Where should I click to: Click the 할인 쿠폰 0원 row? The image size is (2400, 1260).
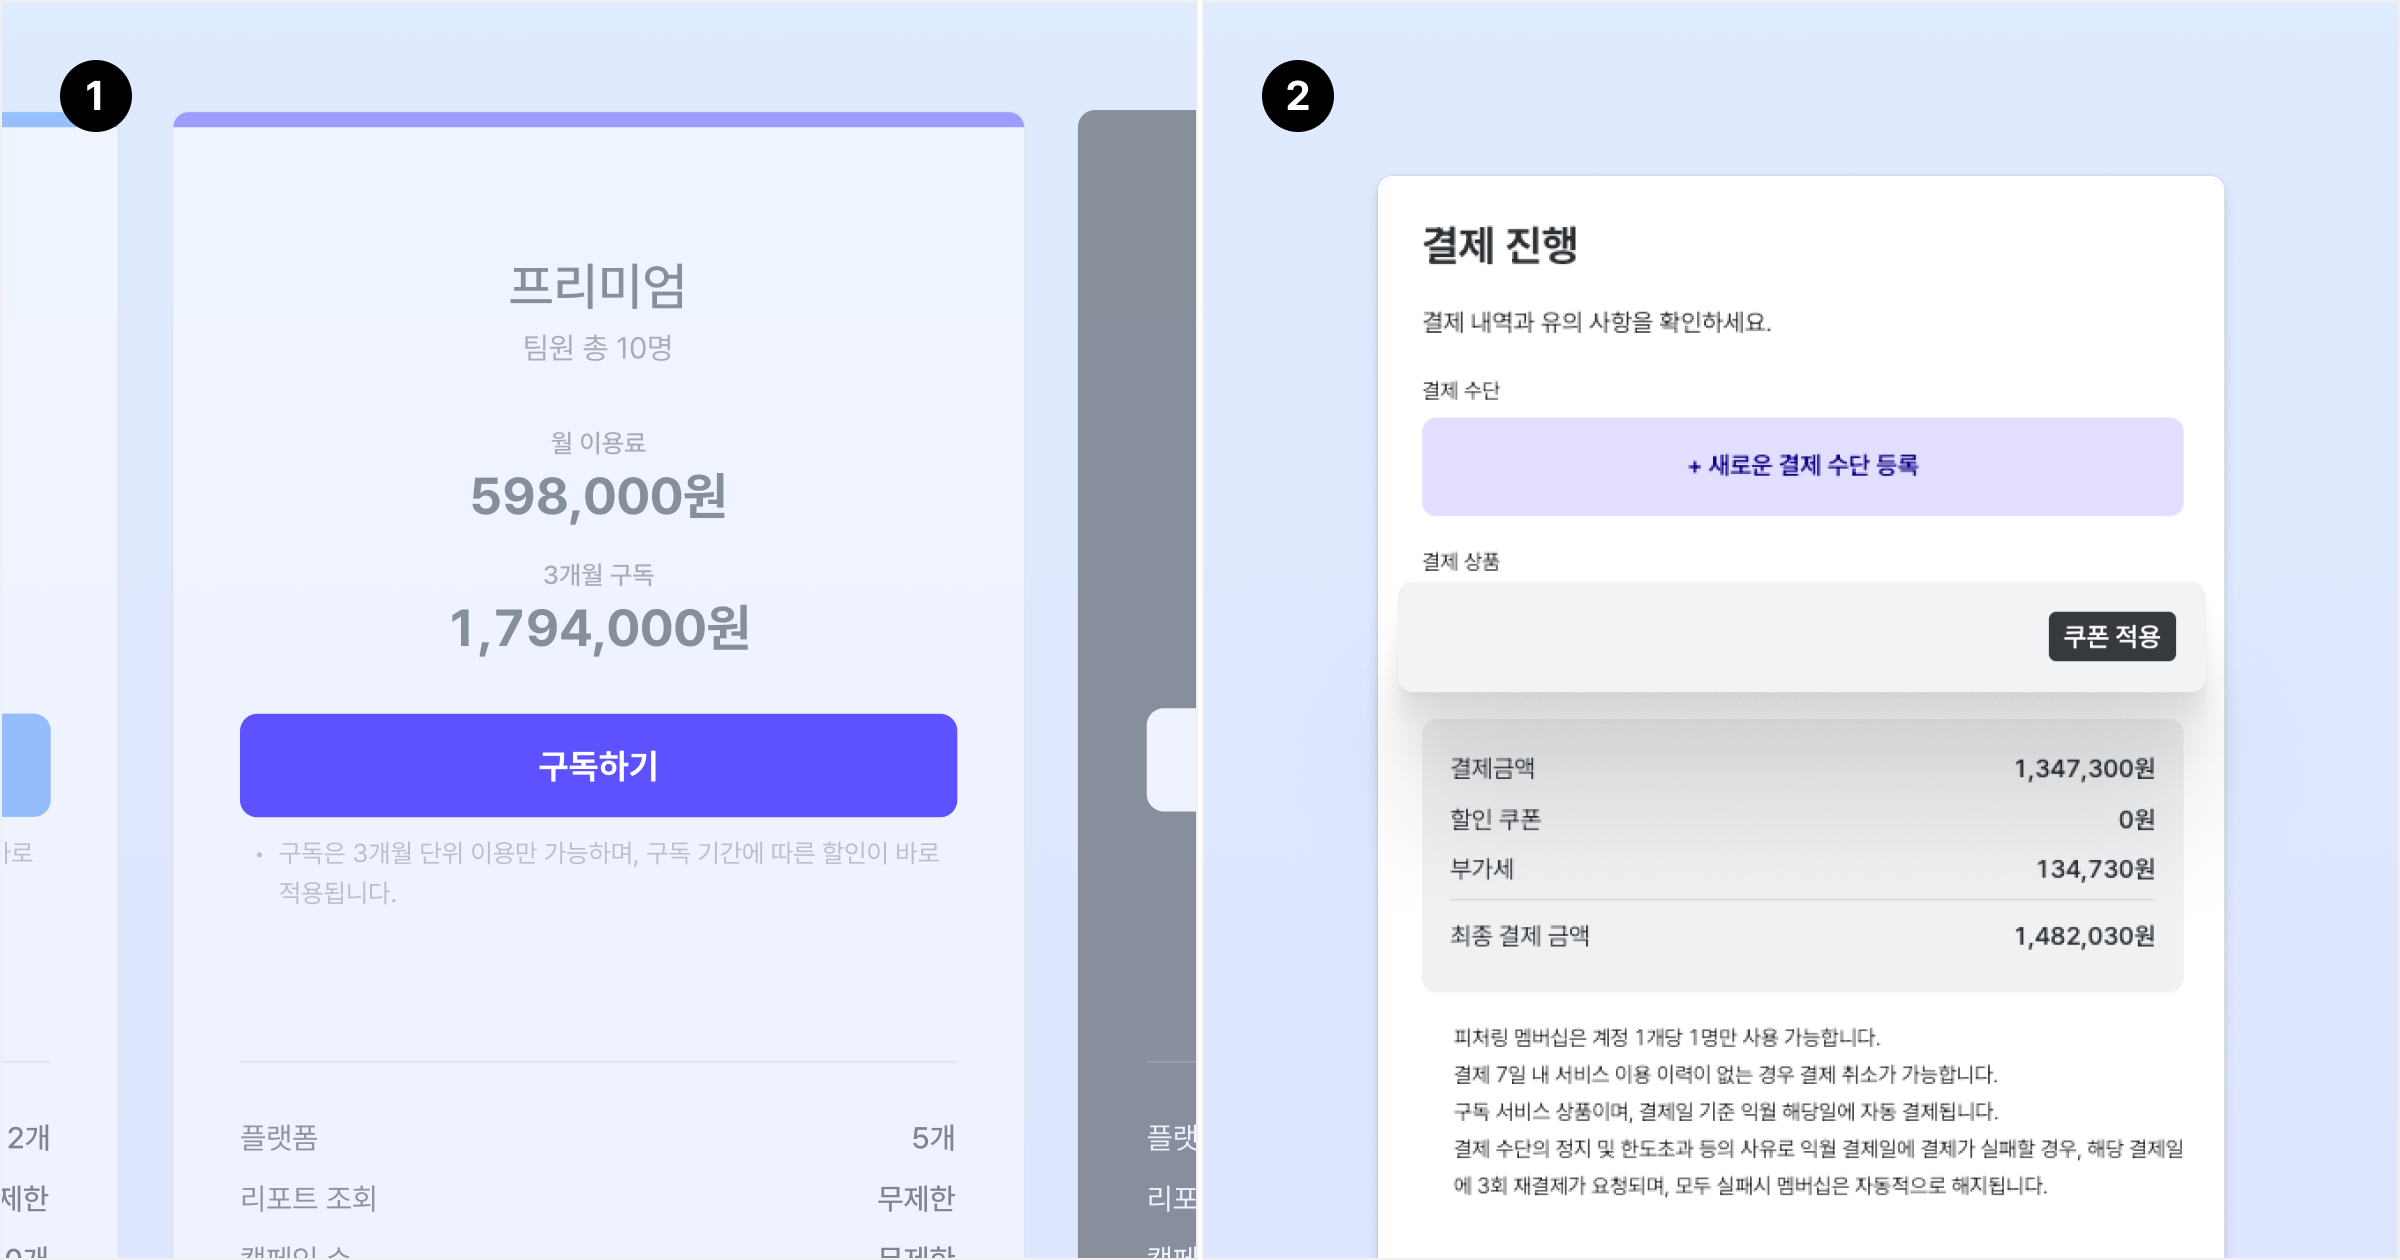coord(1802,820)
